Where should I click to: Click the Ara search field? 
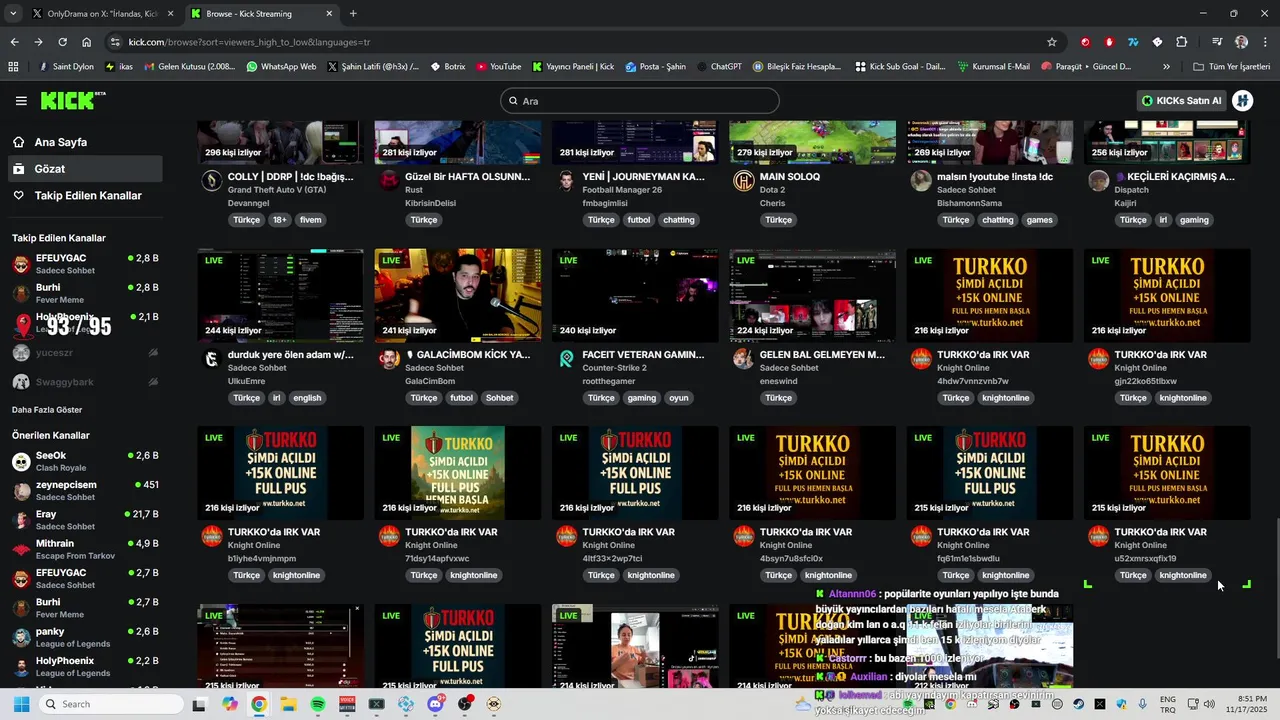639,101
